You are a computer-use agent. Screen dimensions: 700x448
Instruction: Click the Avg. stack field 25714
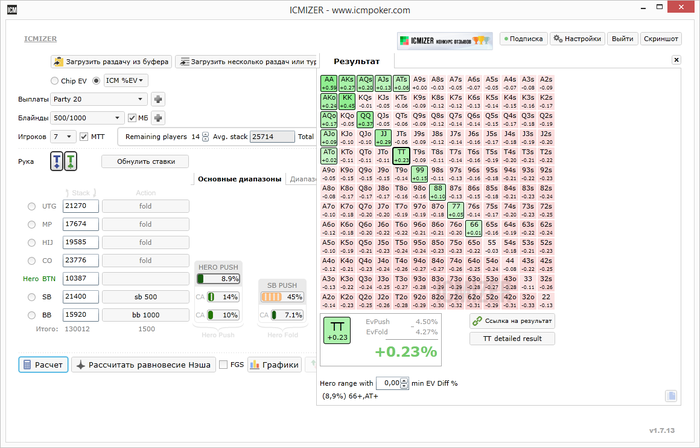click(x=272, y=137)
